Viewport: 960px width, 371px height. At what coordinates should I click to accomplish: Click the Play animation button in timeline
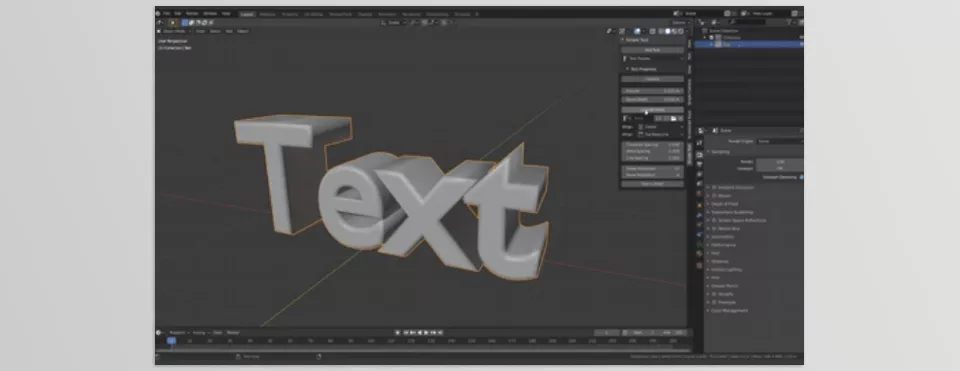click(x=426, y=332)
